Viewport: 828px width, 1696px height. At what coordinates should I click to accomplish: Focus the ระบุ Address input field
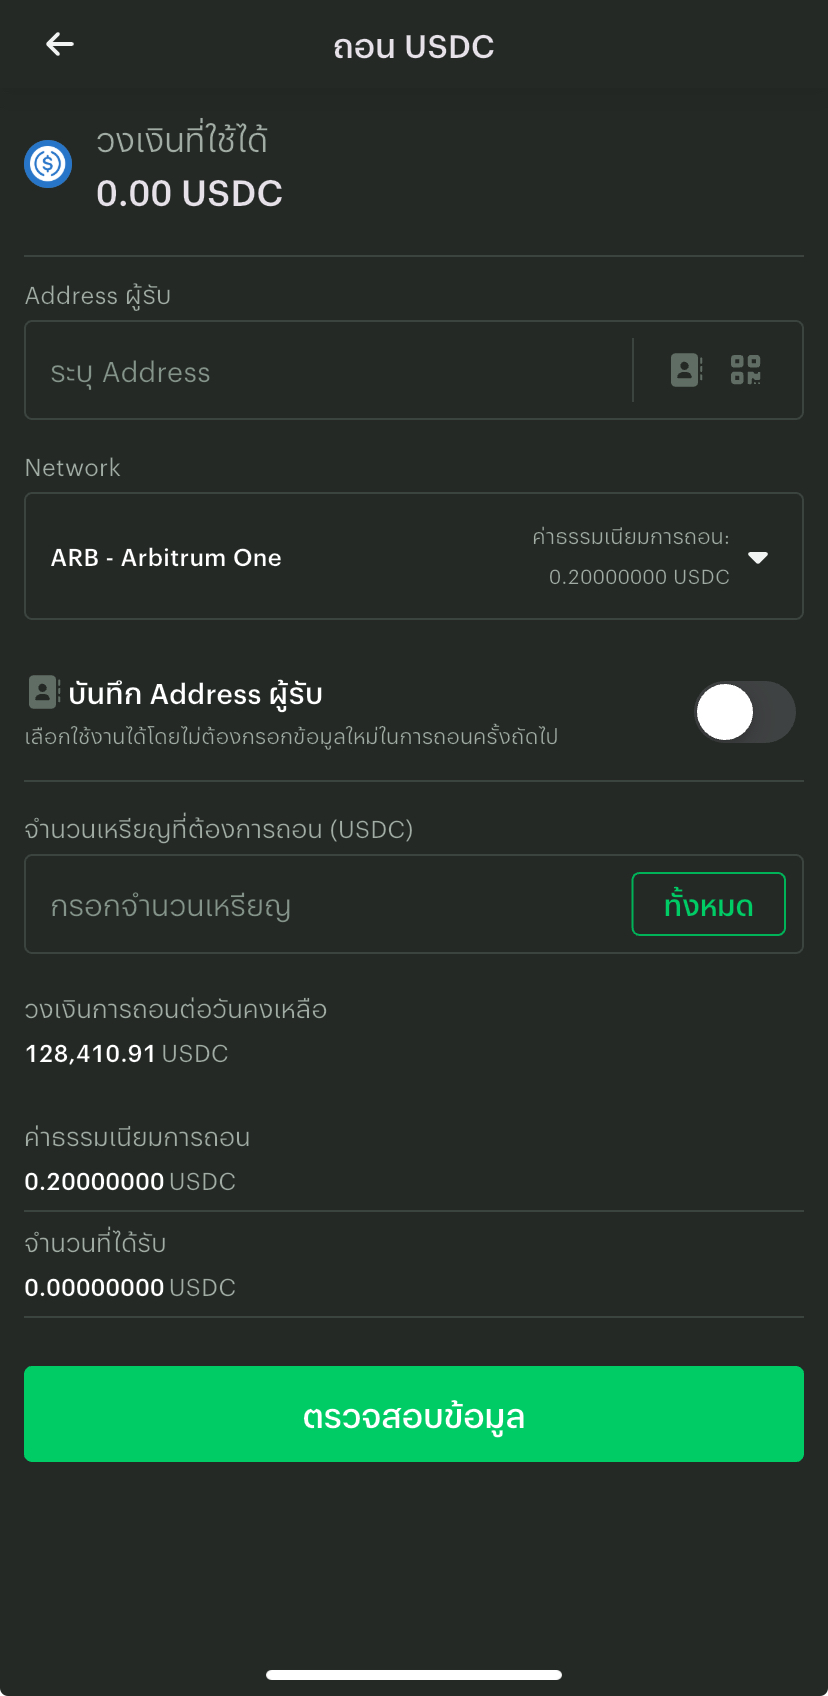330,372
